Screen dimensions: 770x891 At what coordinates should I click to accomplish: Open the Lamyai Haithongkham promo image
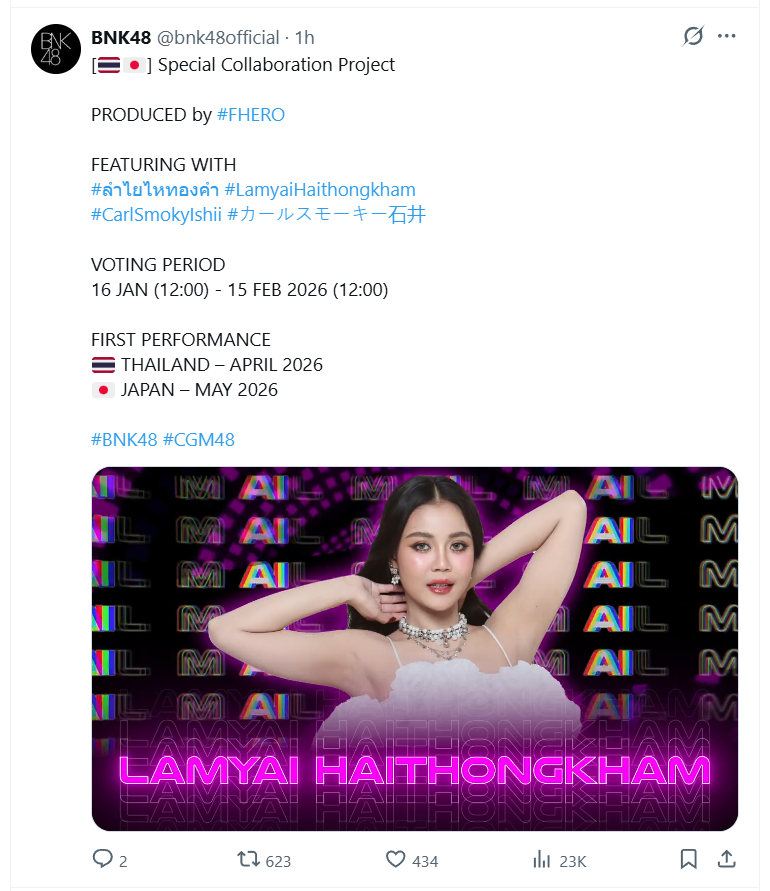click(x=415, y=649)
